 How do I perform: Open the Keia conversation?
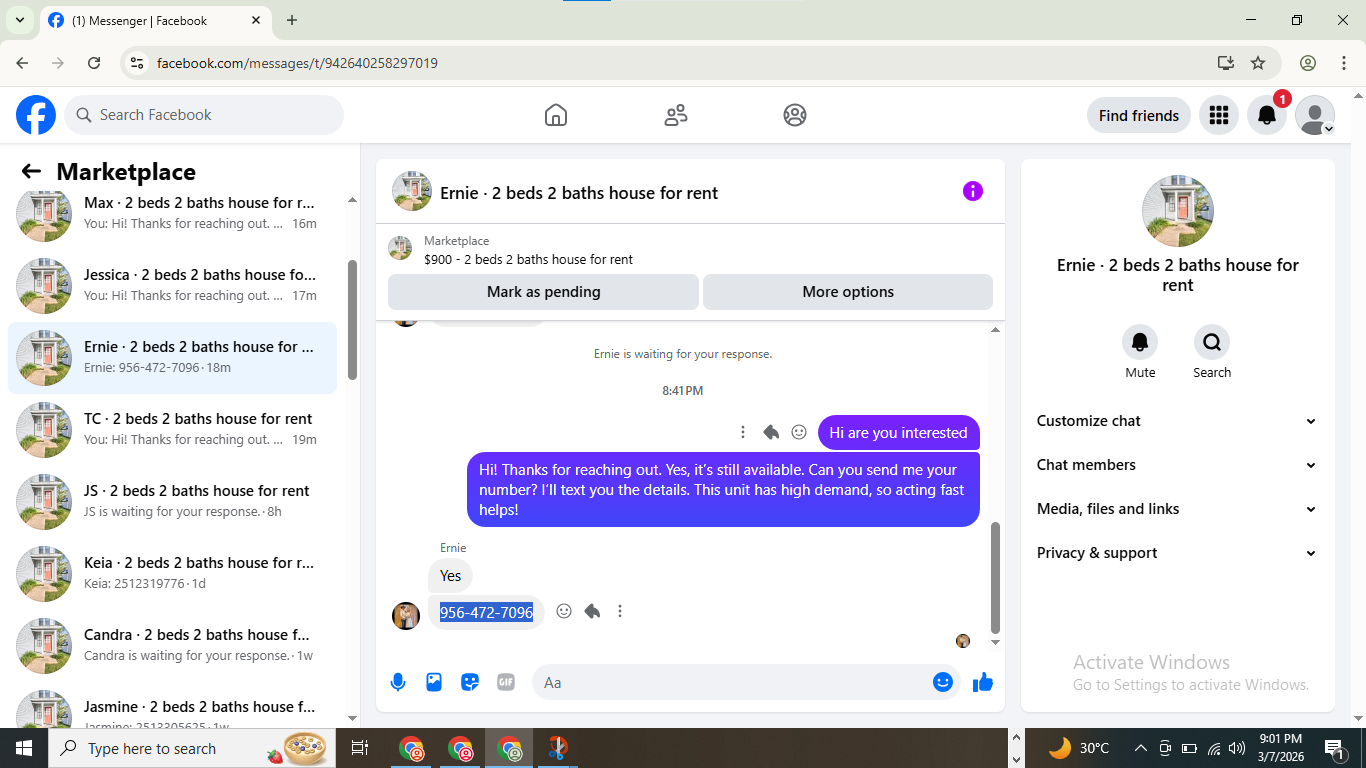pos(172,573)
